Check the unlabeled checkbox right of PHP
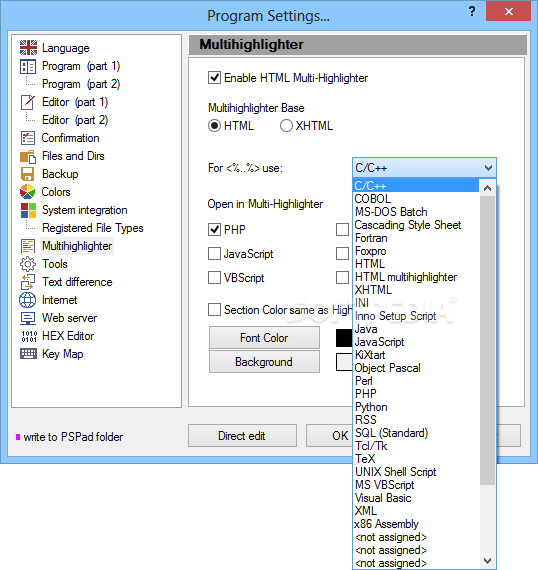Screen dimensions: 538x570 342,230
